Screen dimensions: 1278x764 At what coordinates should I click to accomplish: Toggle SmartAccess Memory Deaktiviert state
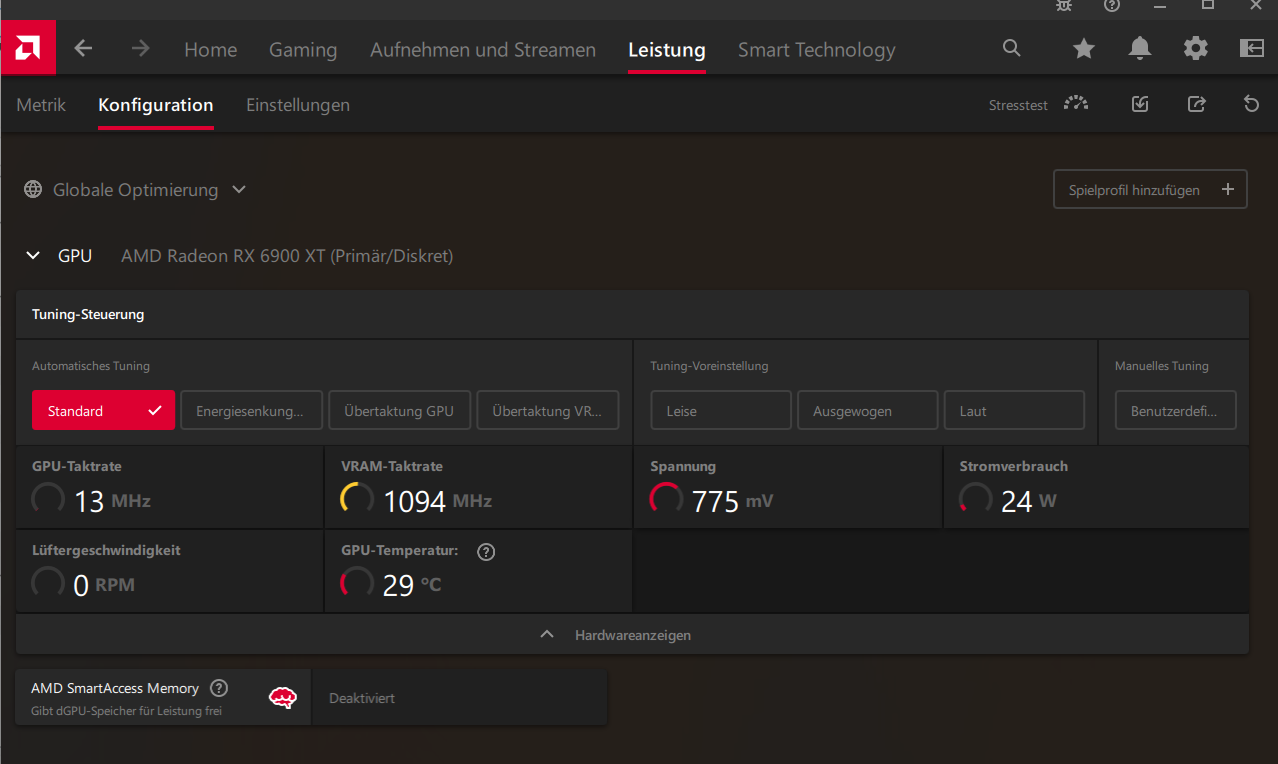(459, 698)
